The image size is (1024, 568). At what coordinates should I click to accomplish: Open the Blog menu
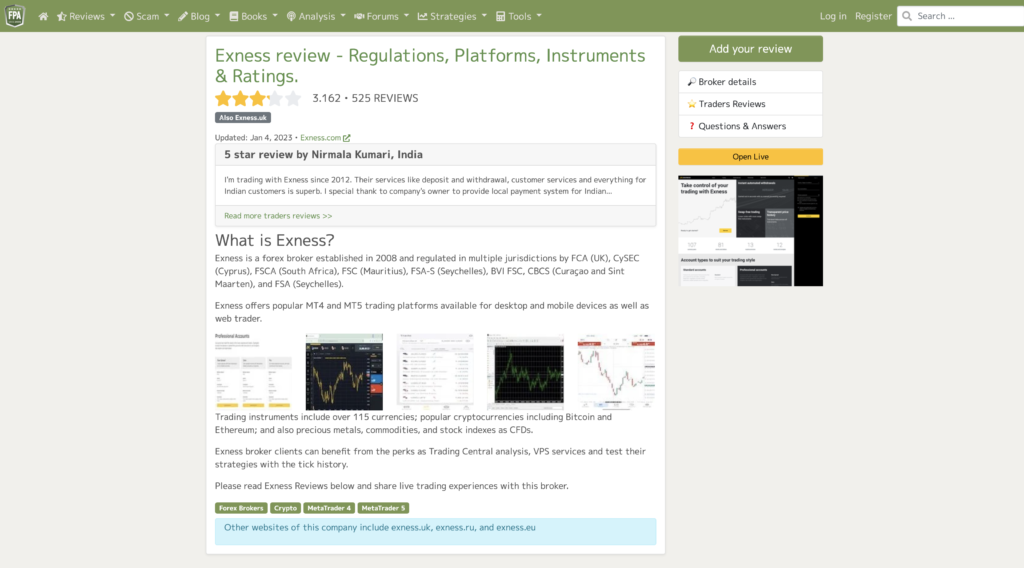coord(199,16)
